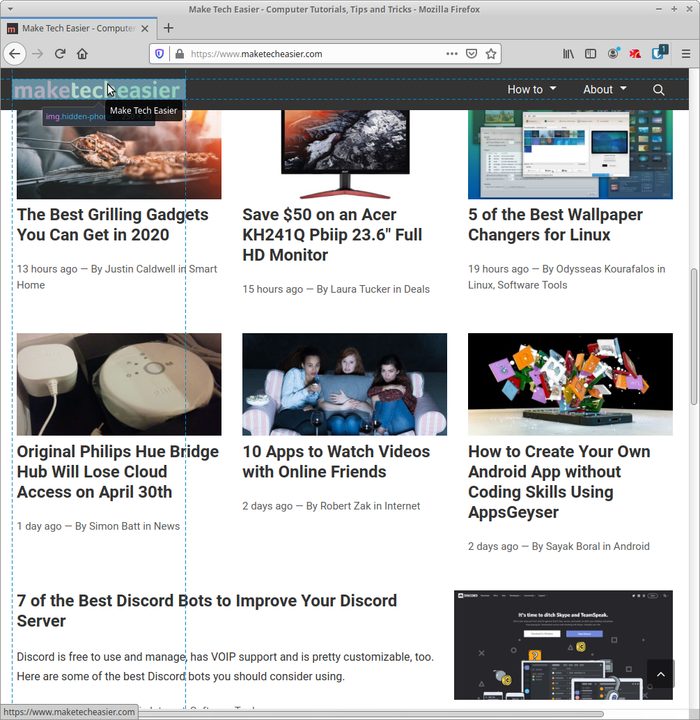Open the Acer KH241Q monitor deal article
This screenshot has height=720, width=700.
coord(332,235)
